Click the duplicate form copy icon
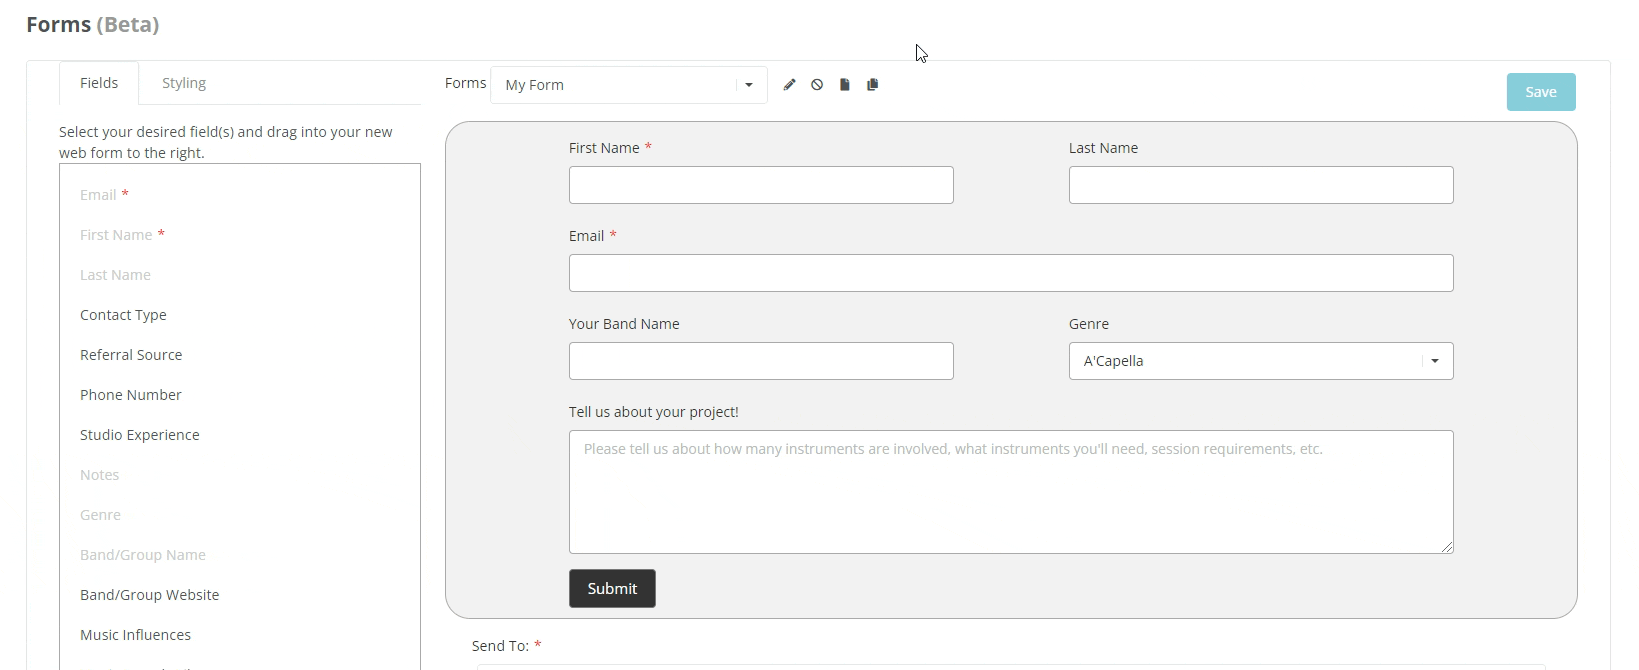This screenshot has width=1639, height=670. tap(873, 85)
